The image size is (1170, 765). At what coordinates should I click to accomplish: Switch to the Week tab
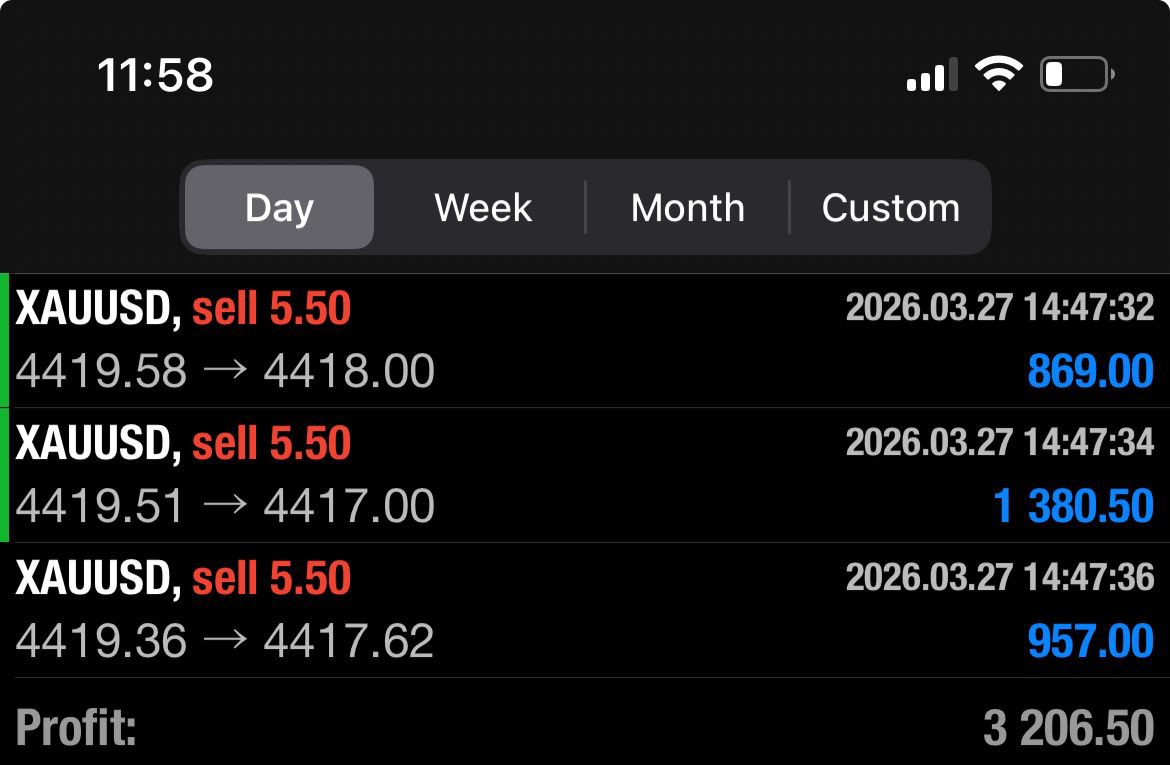point(483,208)
